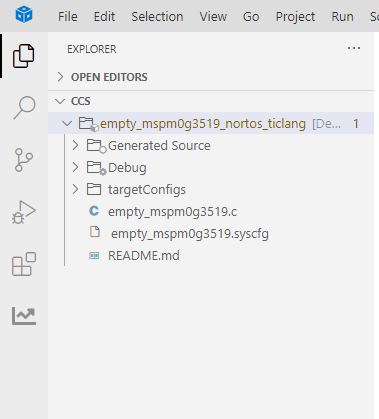The width and height of the screenshot is (379, 419).
Task: Expand the OPEN EDITORS section chevron
Action: (60, 77)
